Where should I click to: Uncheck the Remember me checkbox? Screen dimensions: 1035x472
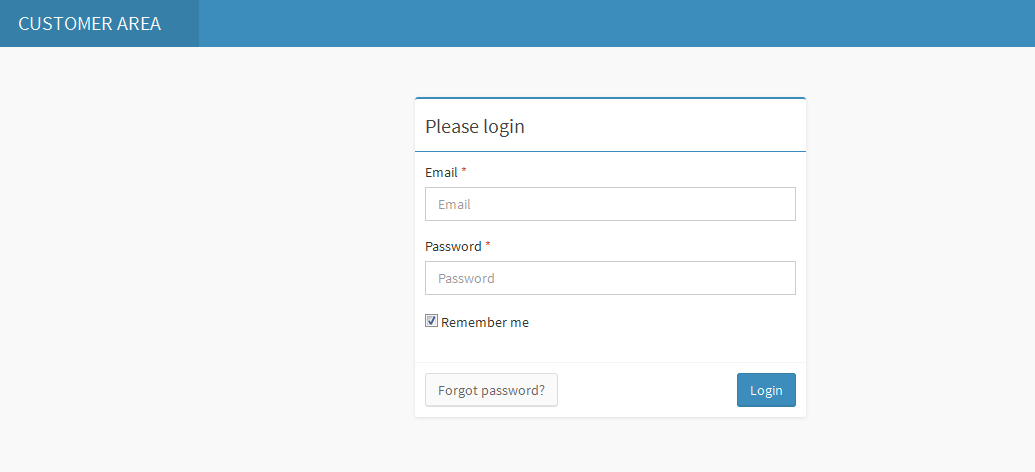tap(432, 321)
